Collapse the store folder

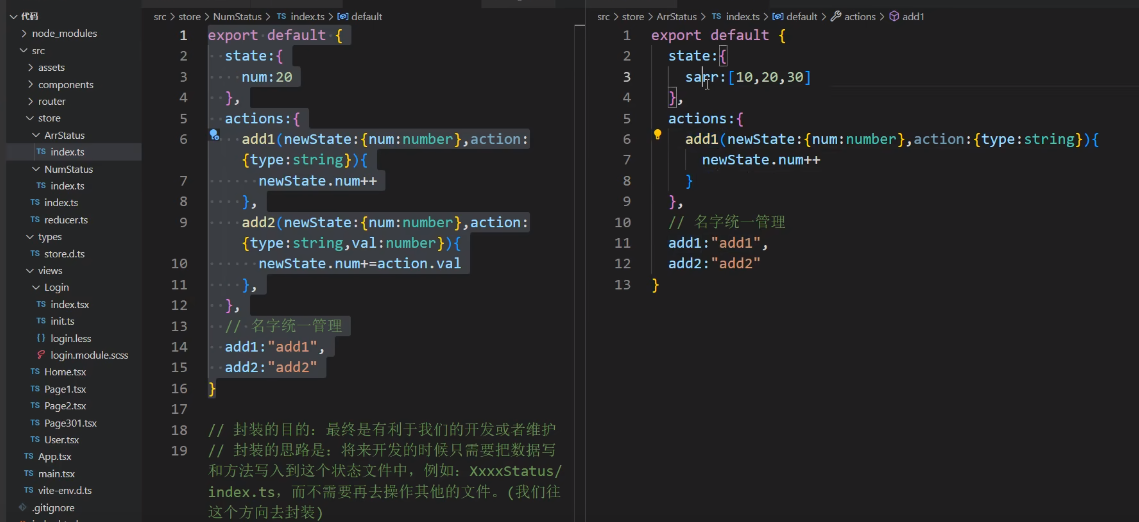(31, 118)
